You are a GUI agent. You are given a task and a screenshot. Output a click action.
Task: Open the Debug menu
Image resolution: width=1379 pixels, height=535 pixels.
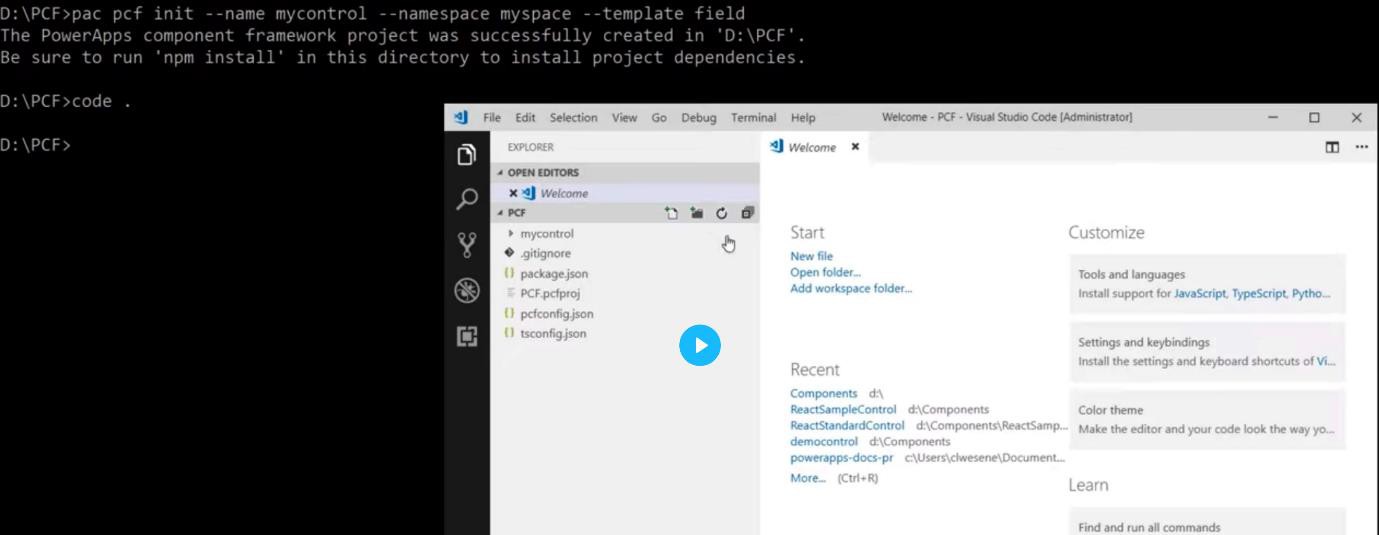[699, 118]
